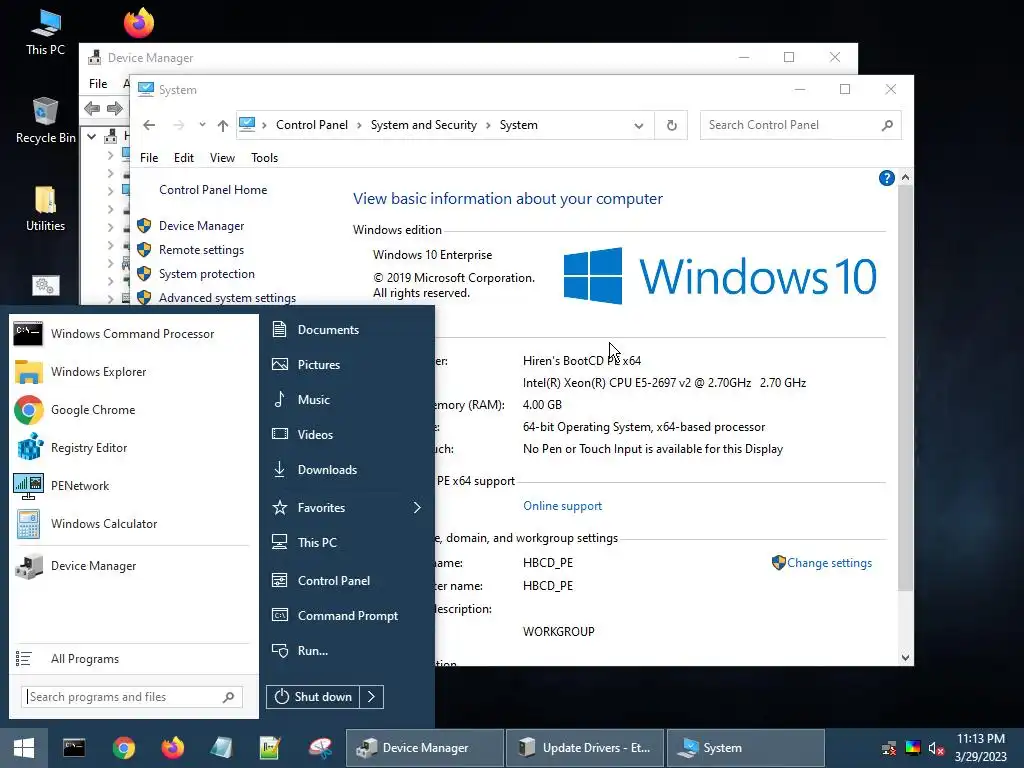Collapse root node in Device Manager tree
The image size is (1024, 768).
(x=91, y=136)
